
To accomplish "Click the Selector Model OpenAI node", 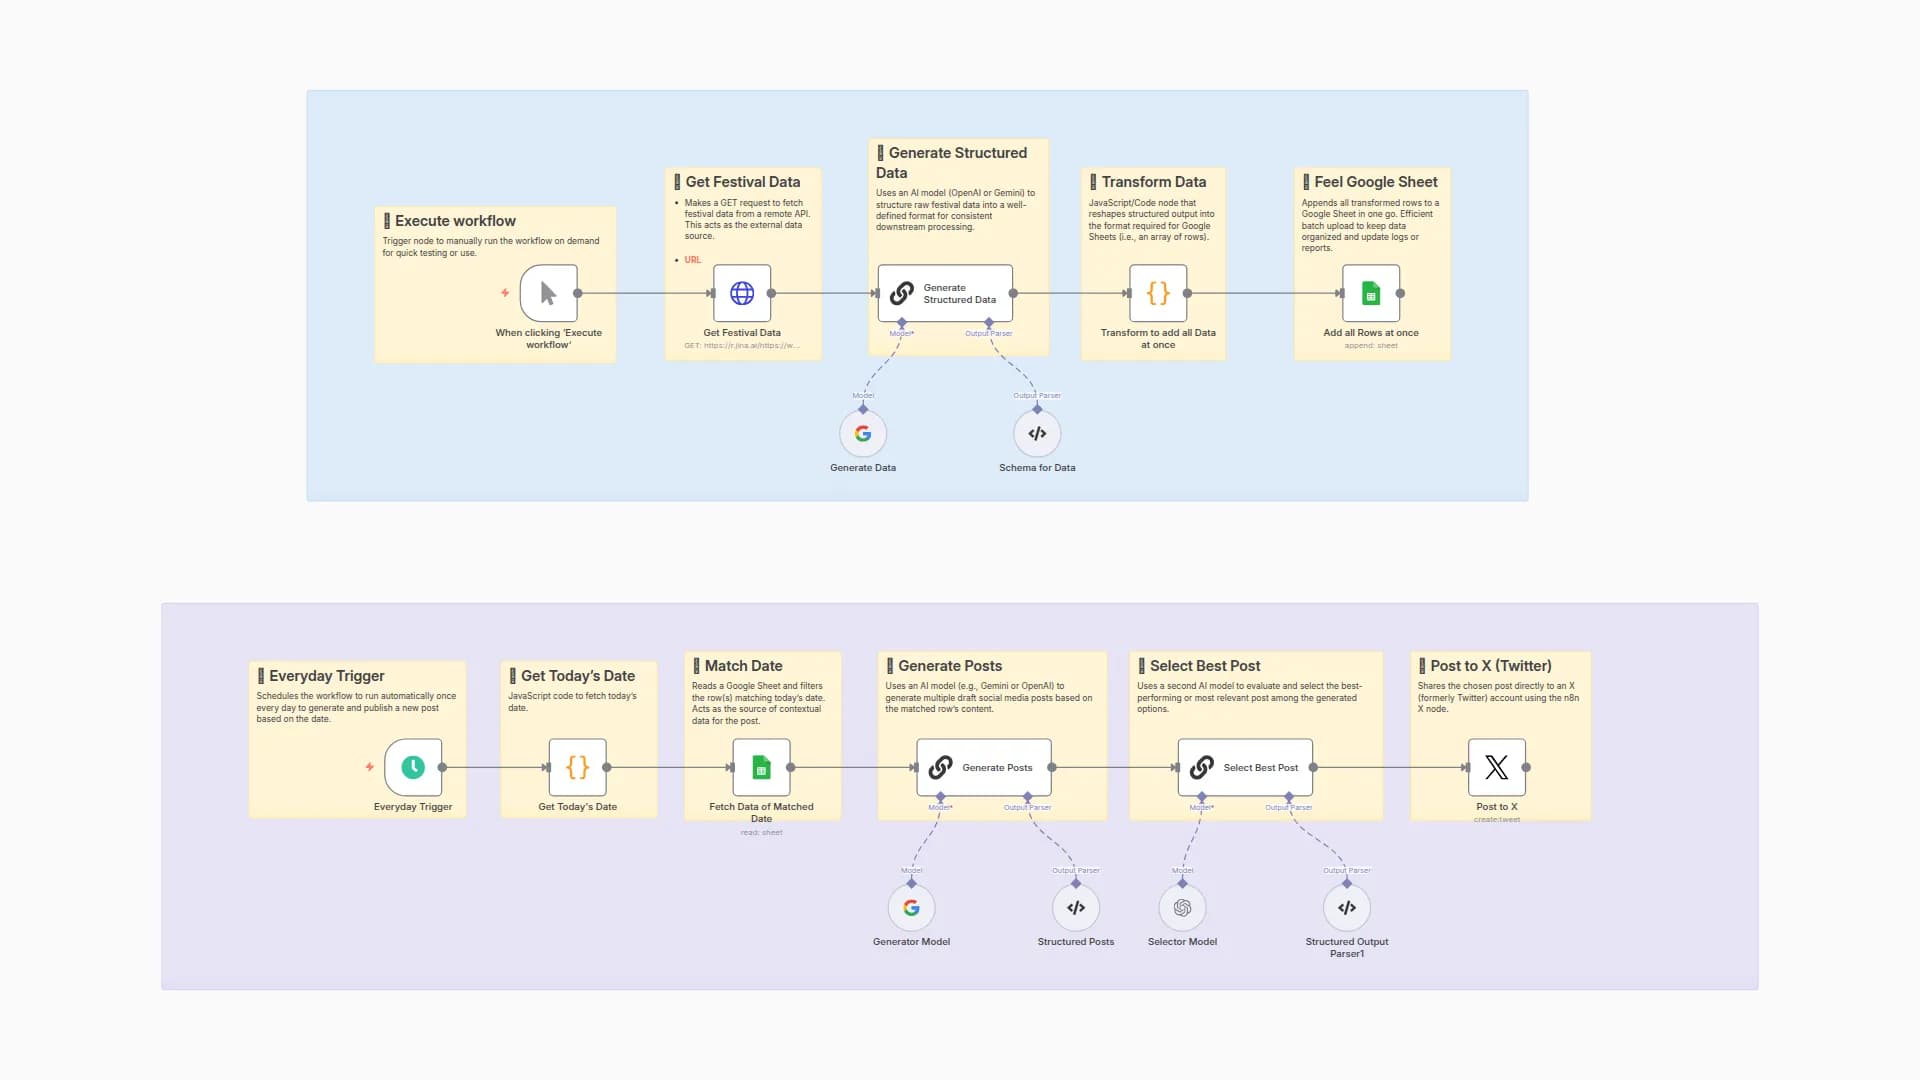I will point(1182,908).
